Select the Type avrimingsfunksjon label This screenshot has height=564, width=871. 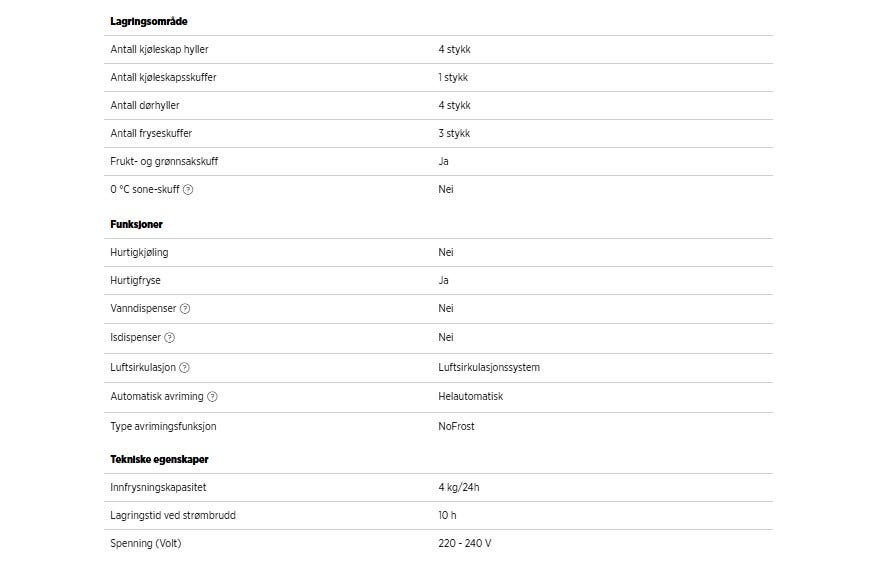(163, 426)
